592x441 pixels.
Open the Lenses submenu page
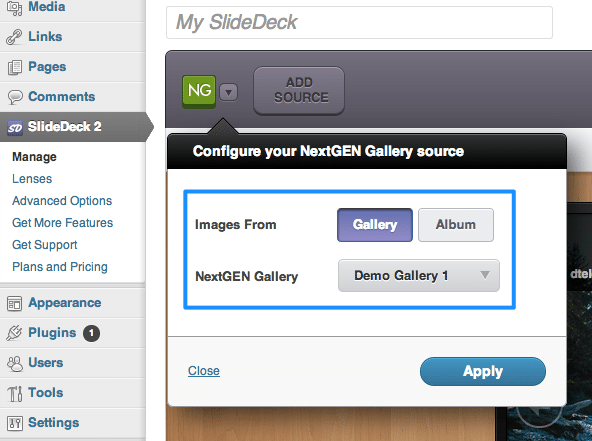click(x=32, y=179)
